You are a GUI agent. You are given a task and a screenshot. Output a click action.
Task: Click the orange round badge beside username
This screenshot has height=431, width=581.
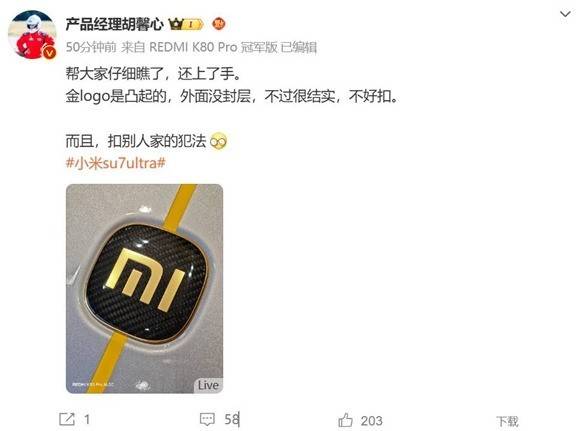[x=219, y=24]
